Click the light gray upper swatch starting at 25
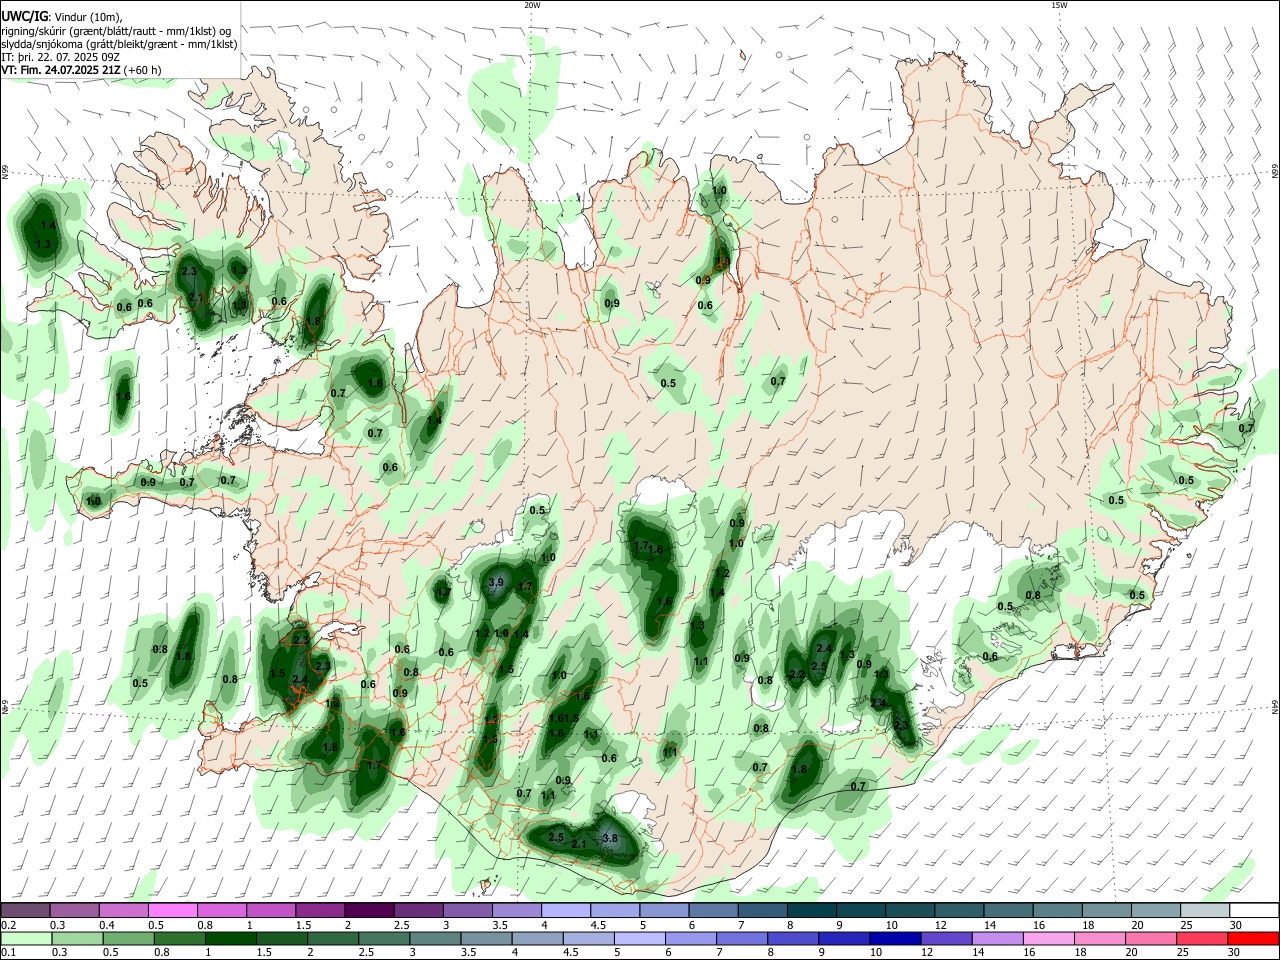Image resolution: width=1280 pixels, height=960 pixels. point(1205,911)
